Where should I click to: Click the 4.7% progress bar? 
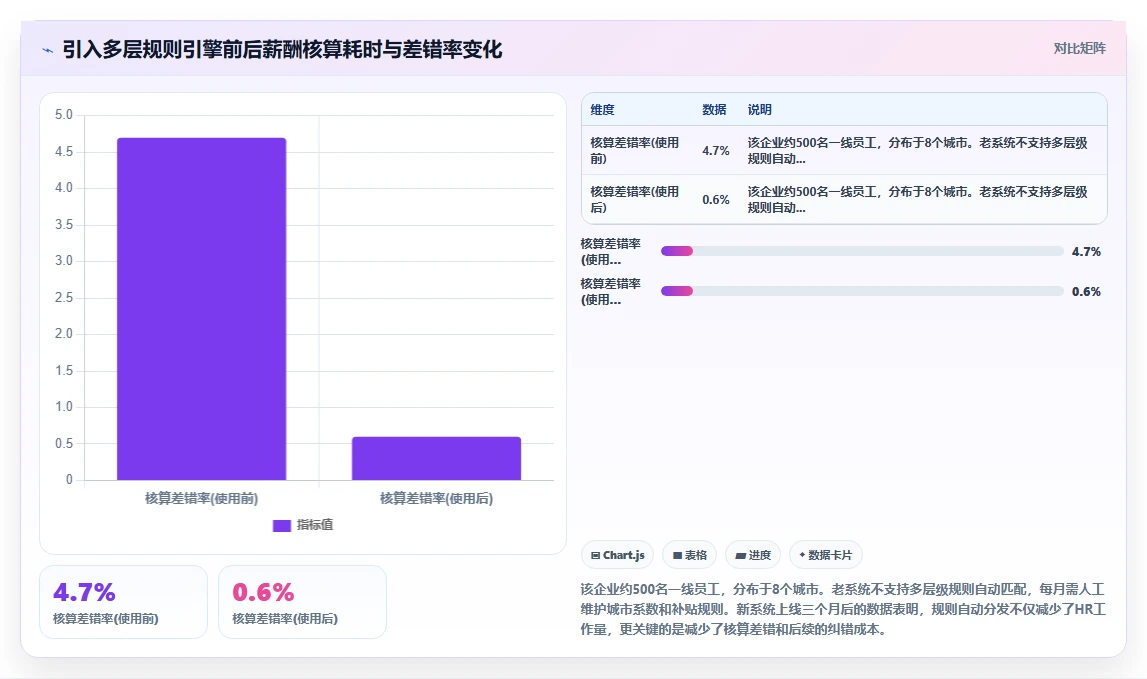(862, 251)
